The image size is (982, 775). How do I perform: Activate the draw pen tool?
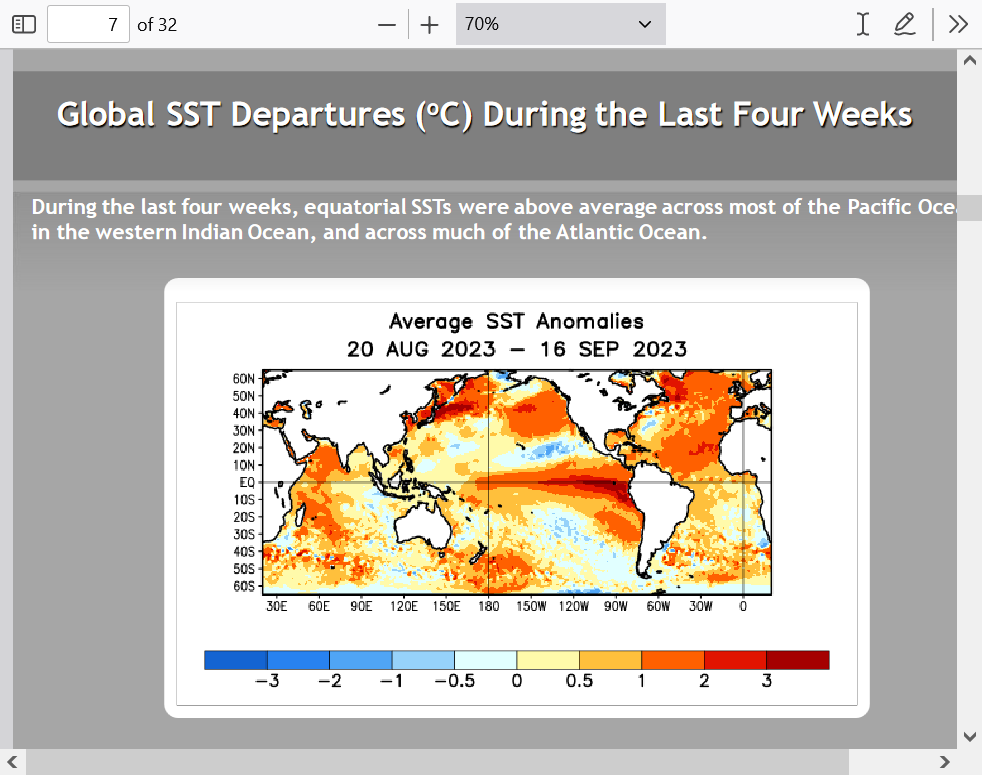pos(905,24)
